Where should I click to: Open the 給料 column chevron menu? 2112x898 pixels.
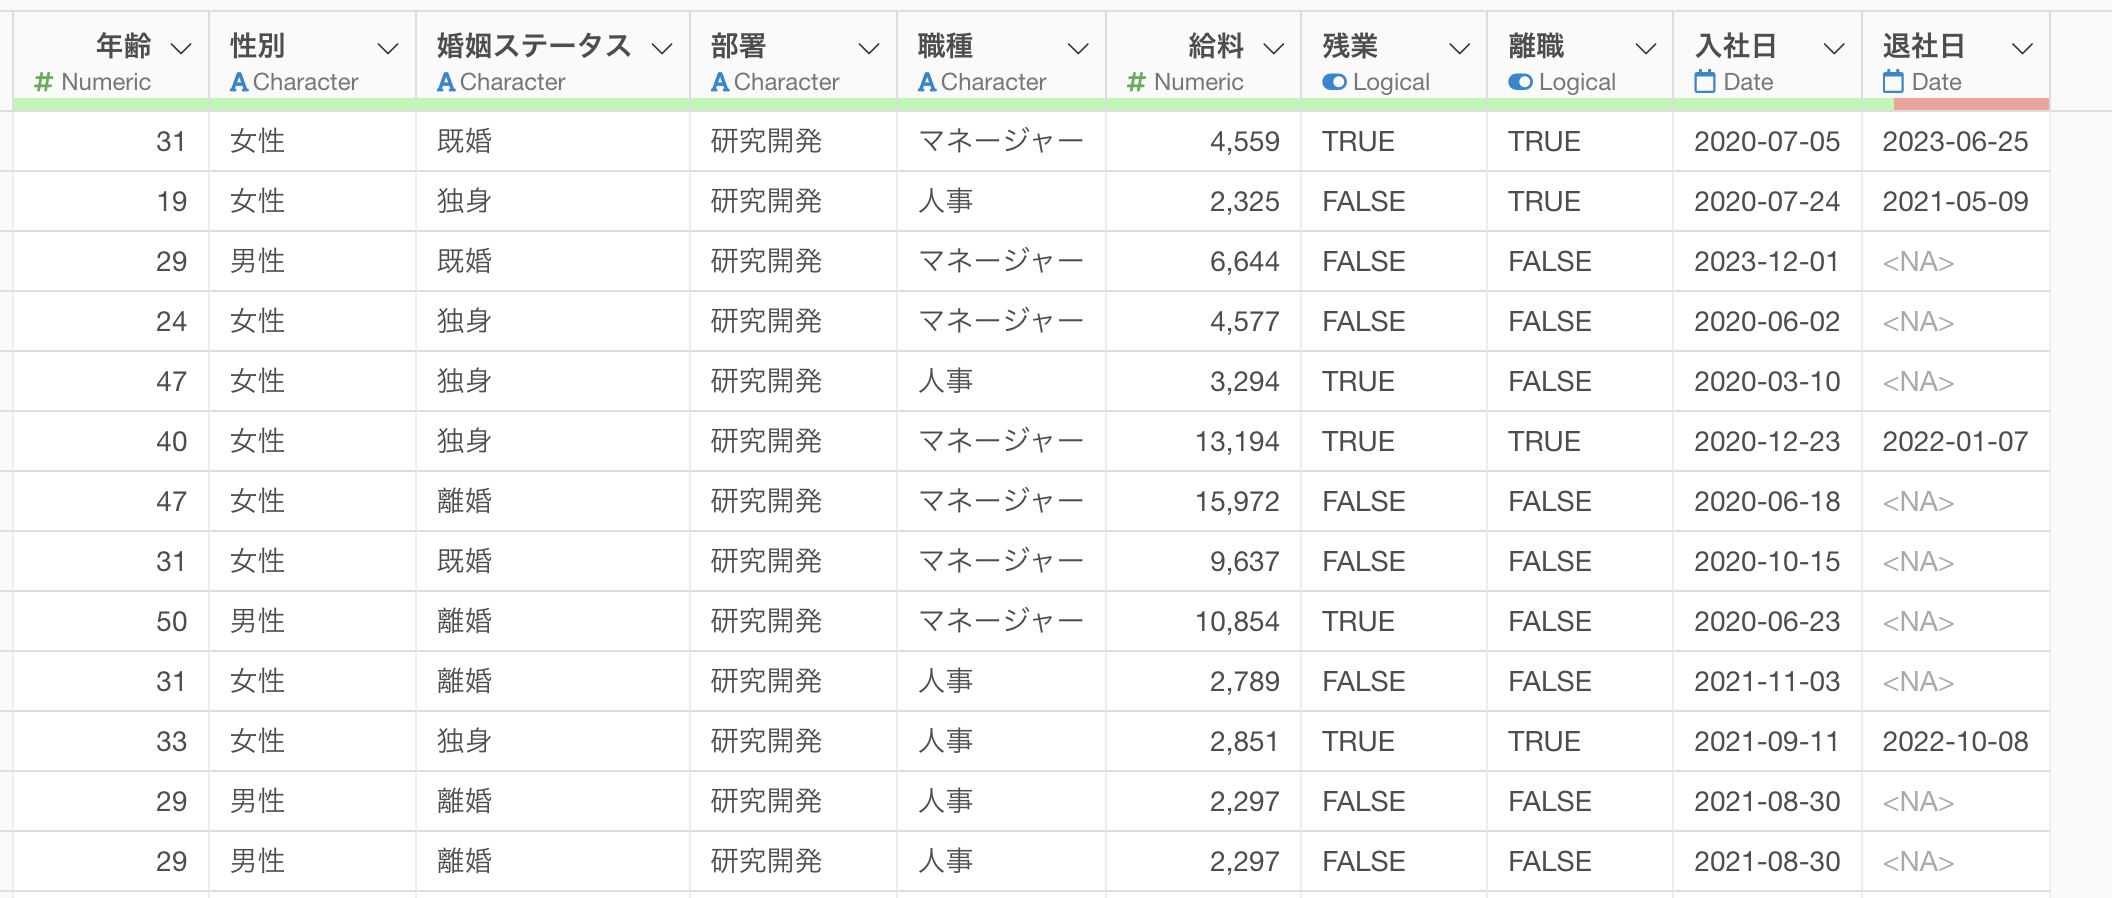point(1273,48)
